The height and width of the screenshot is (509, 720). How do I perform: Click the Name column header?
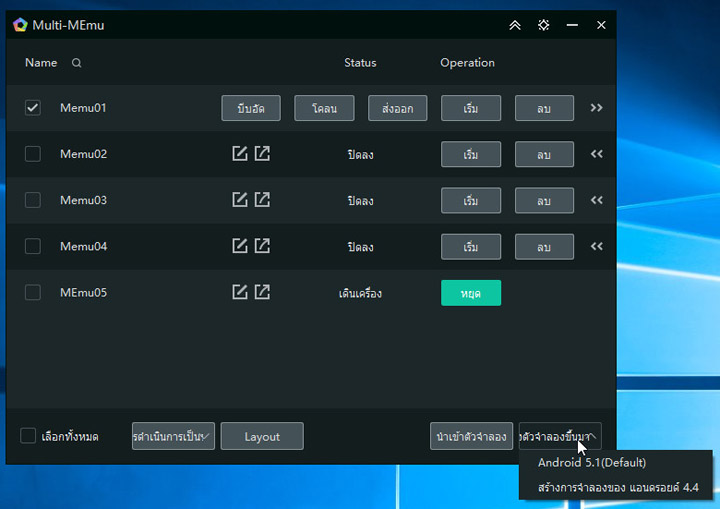[x=41, y=63]
